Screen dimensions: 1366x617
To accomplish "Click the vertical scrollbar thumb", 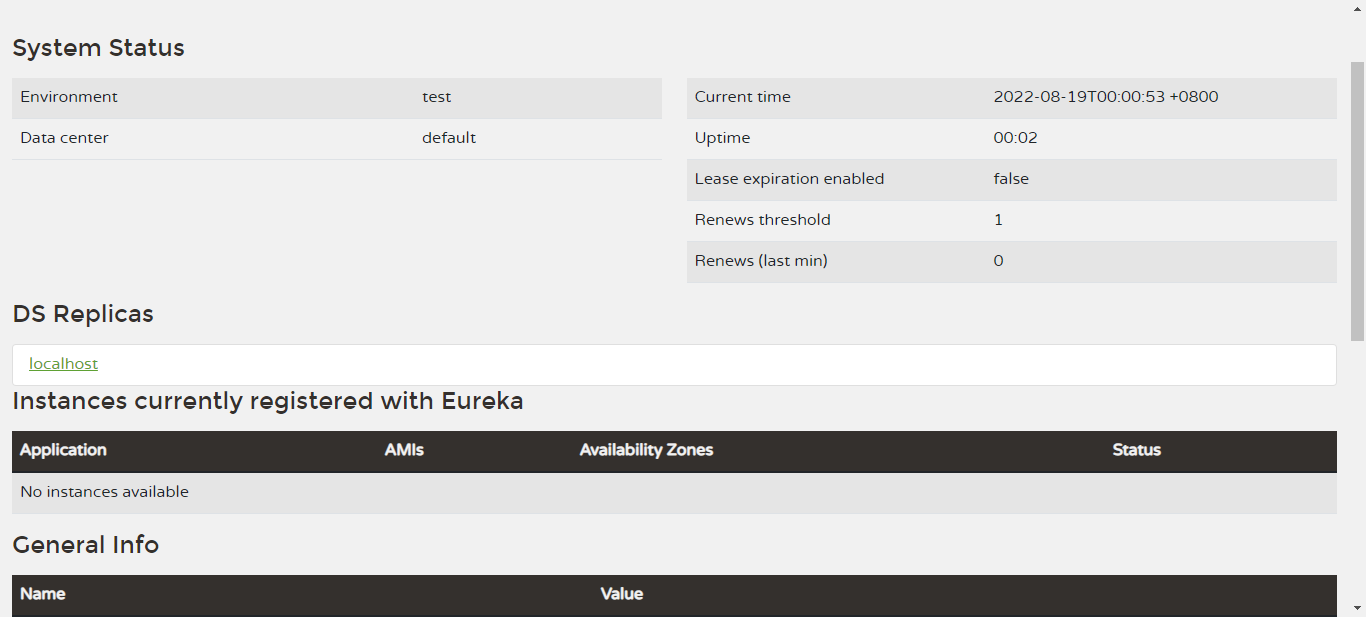I will (x=1357, y=200).
